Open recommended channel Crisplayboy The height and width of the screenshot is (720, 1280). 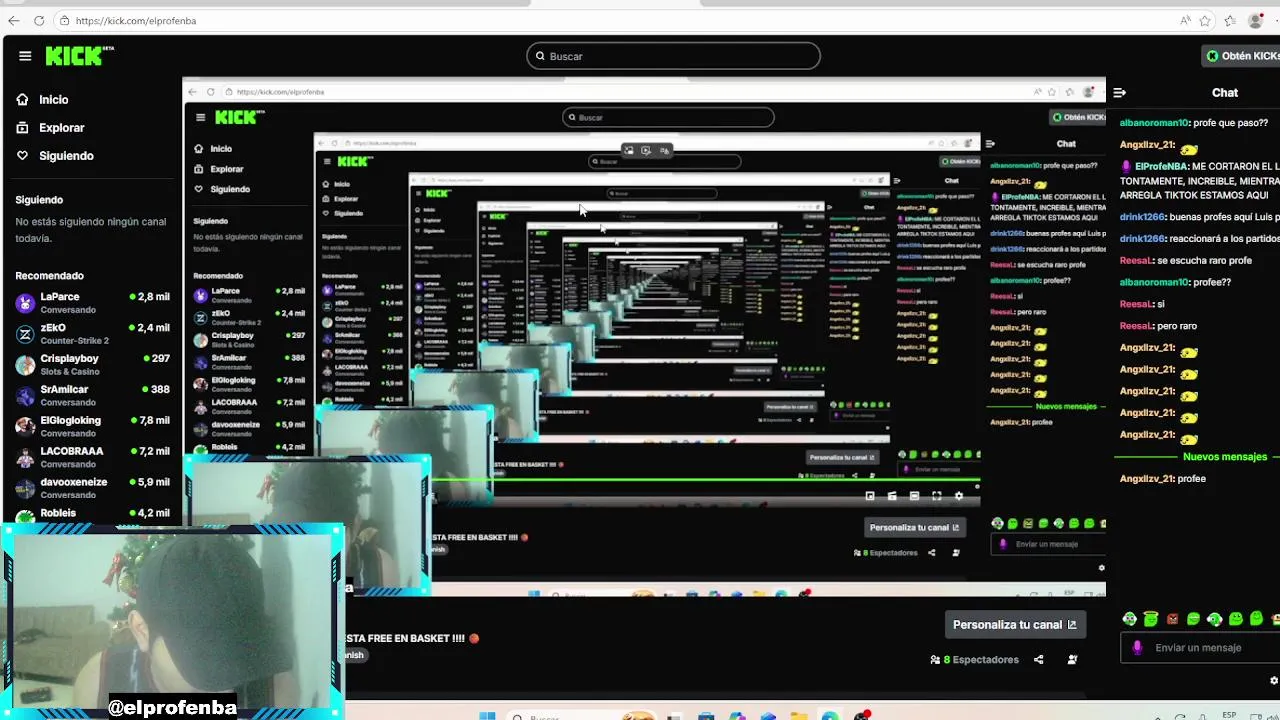92,365
